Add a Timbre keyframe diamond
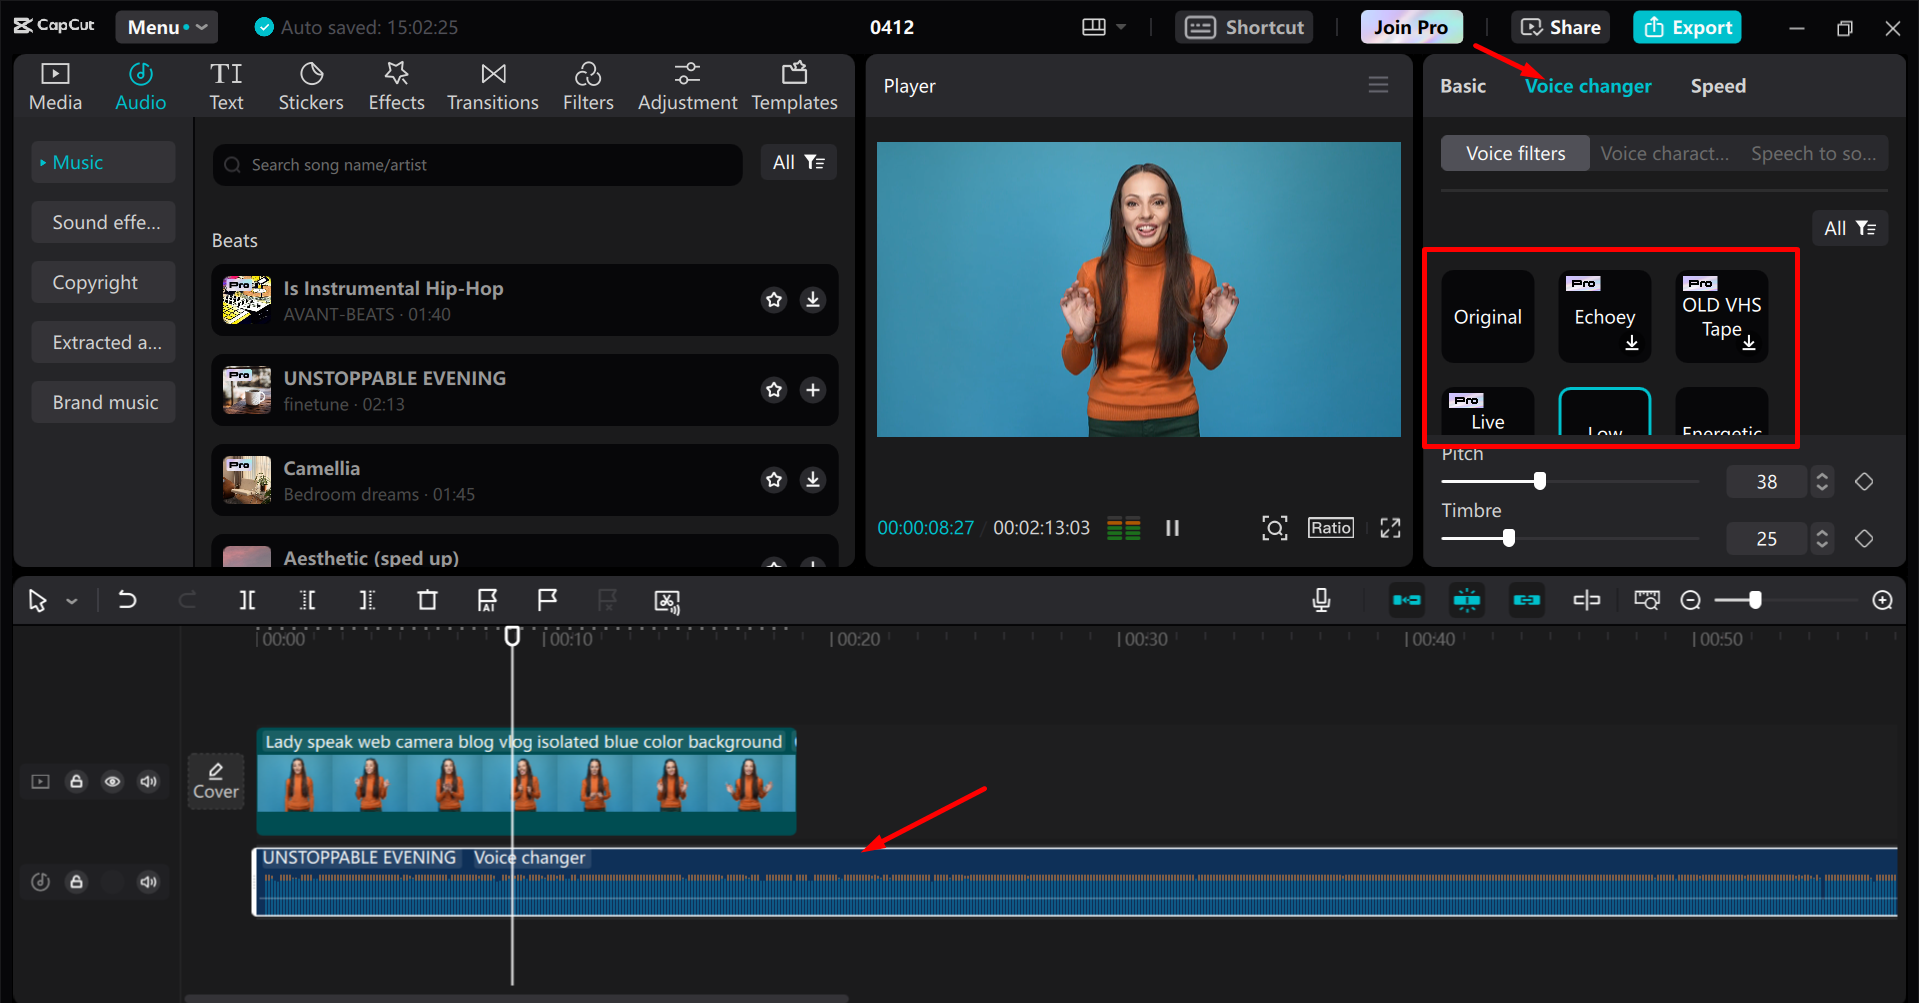The image size is (1919, 1003). coord(1864,539)
